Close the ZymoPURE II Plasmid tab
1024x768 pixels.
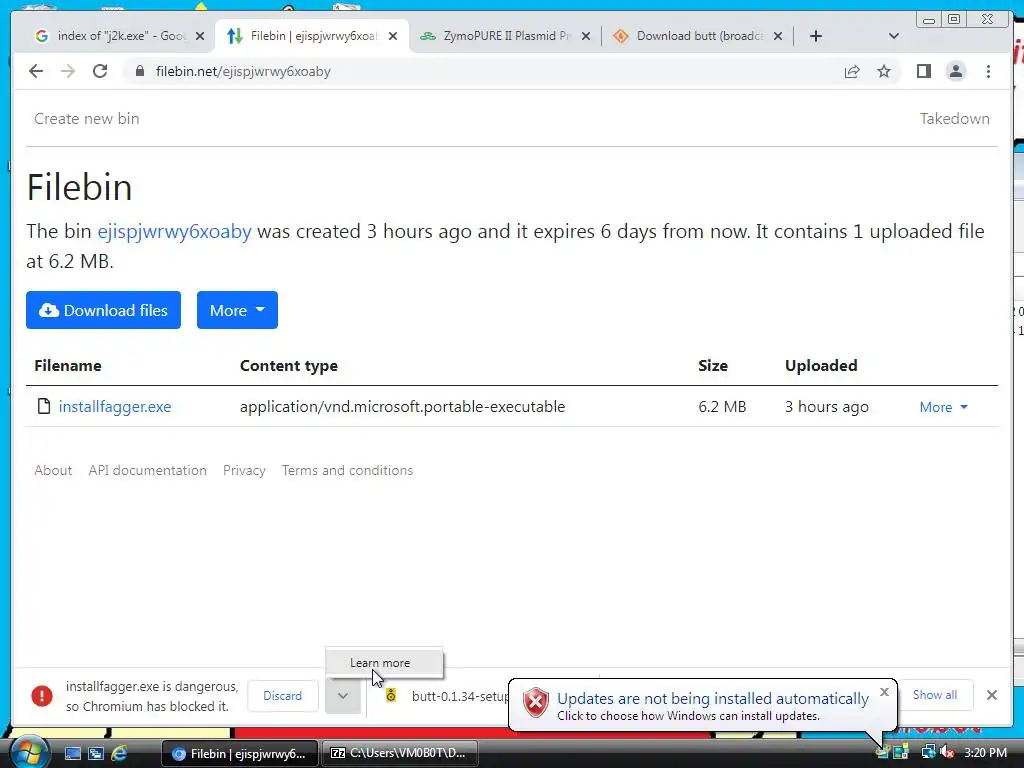point(586,37)
